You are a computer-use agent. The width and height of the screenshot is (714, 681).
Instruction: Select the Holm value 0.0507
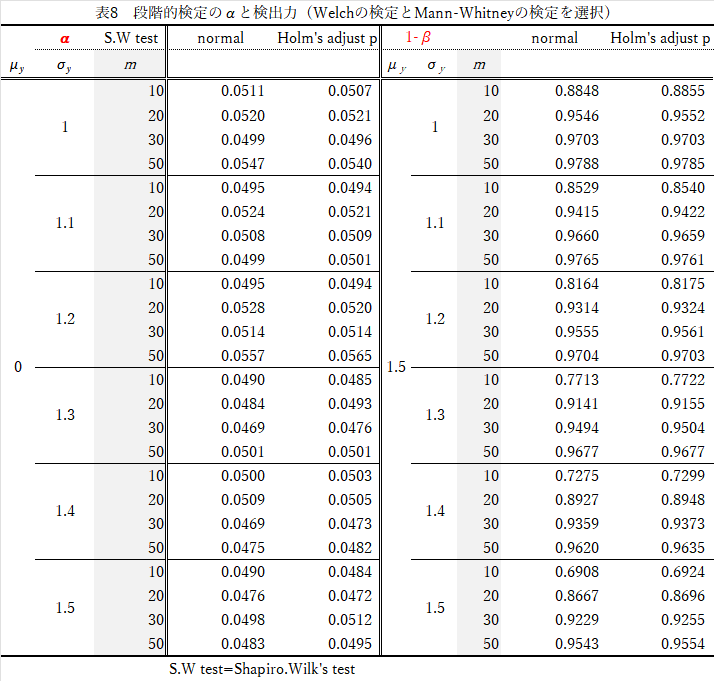[x=350, y=91]
